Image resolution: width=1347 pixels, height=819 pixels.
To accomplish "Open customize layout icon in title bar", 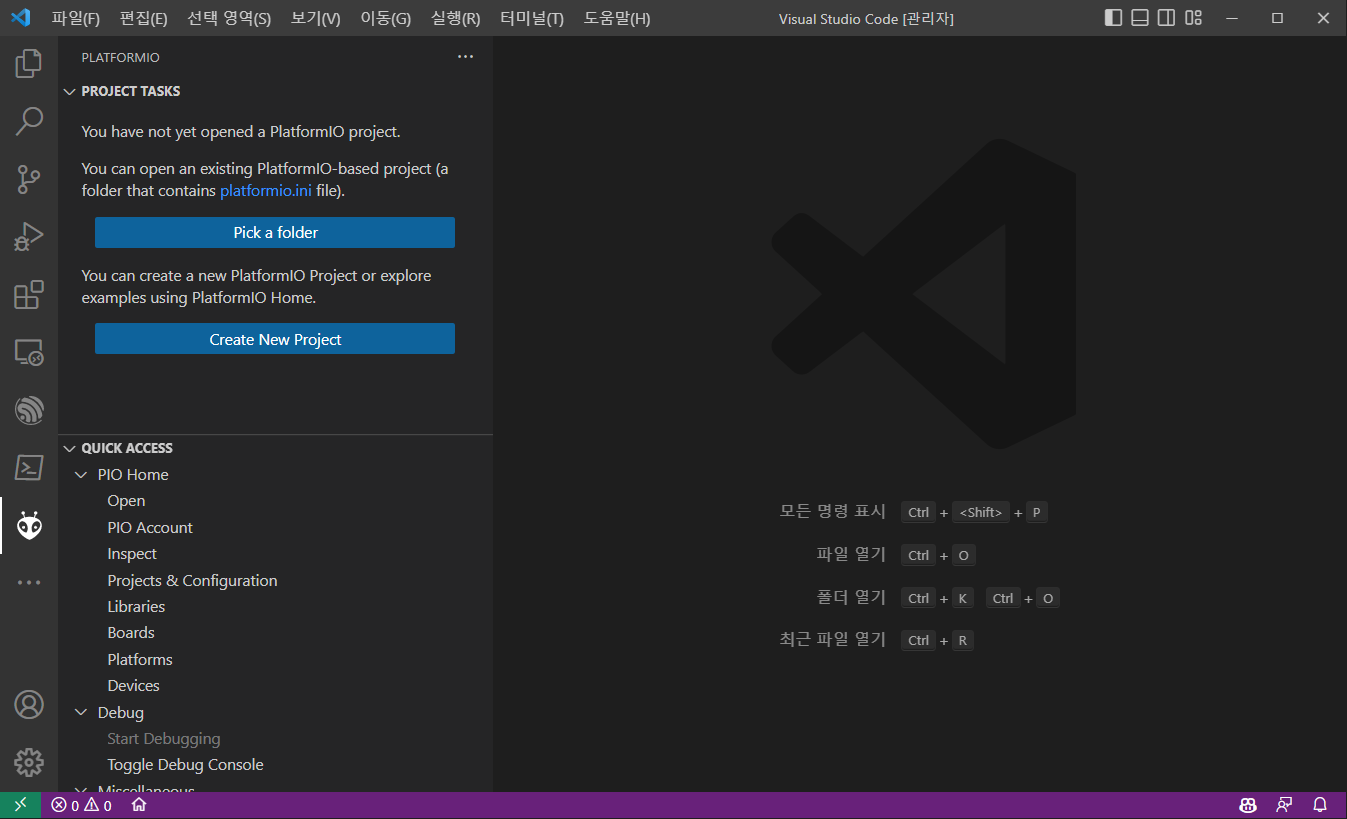I will [1193, 18].
